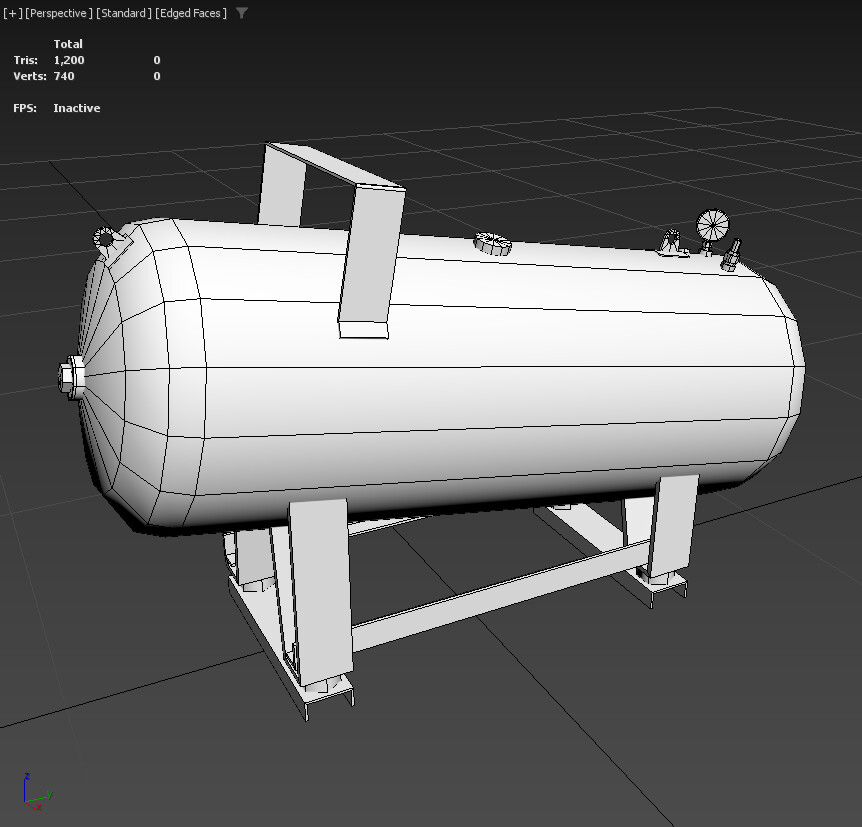Image resolution: width=862 pixels, height=827 pixels.
Task: Open the [Edged Faces] shading menu
Action: coord(189,13)
